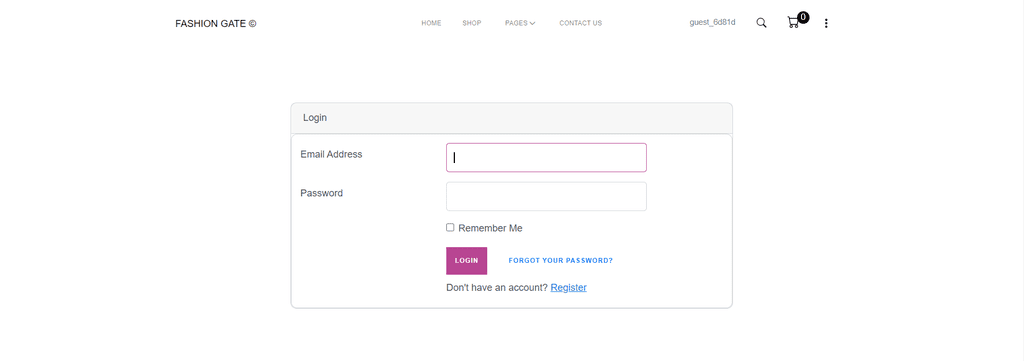Open the three-dot vertical menu
The height and width of the screenshot is (361, 1024).
point(826,24)
